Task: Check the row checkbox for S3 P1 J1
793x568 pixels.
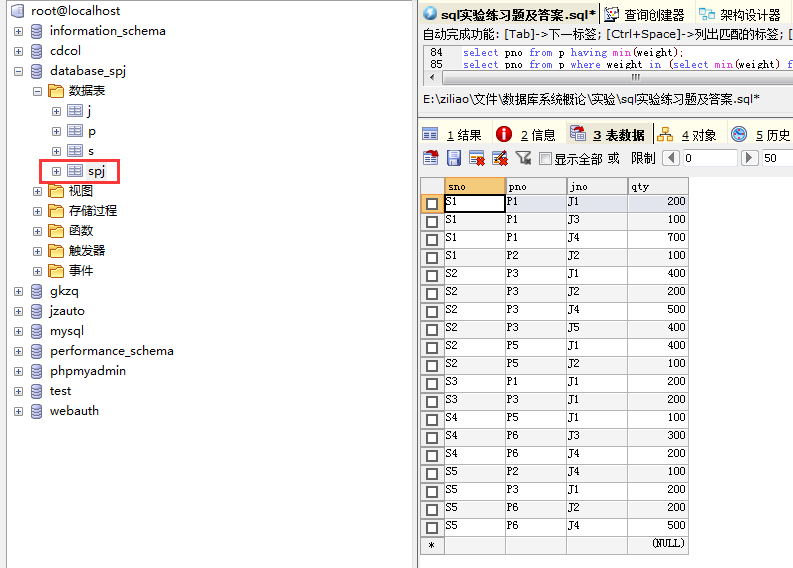Action: coord(432,384)
